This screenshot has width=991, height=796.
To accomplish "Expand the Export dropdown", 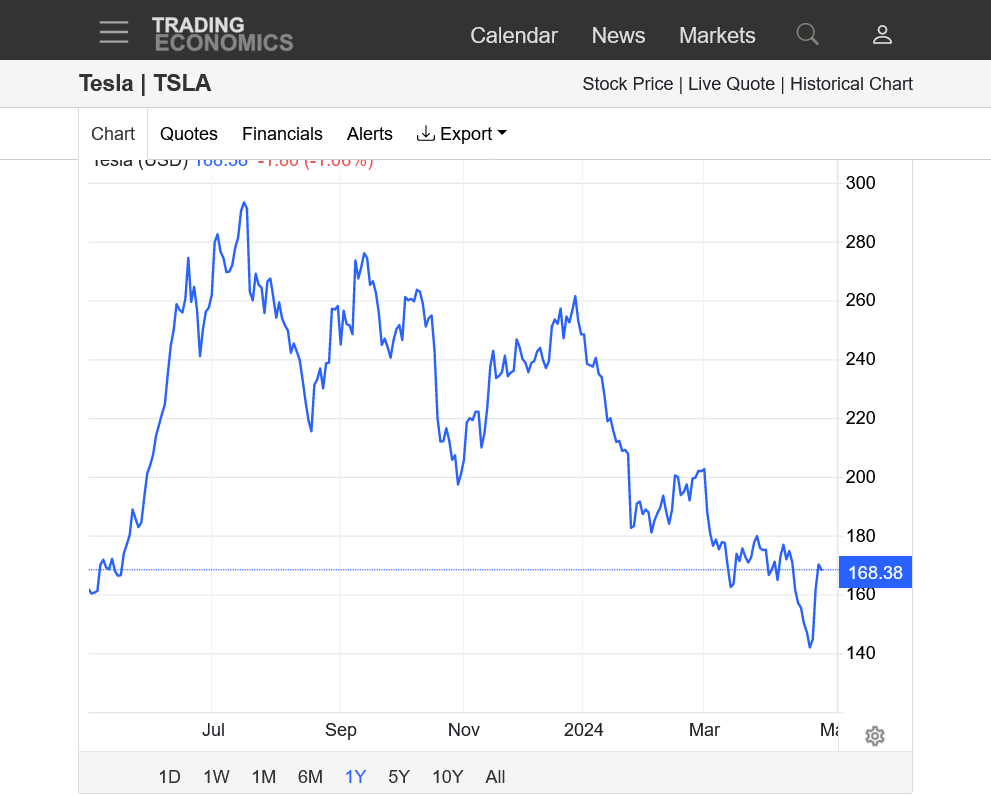I will 462,134.
